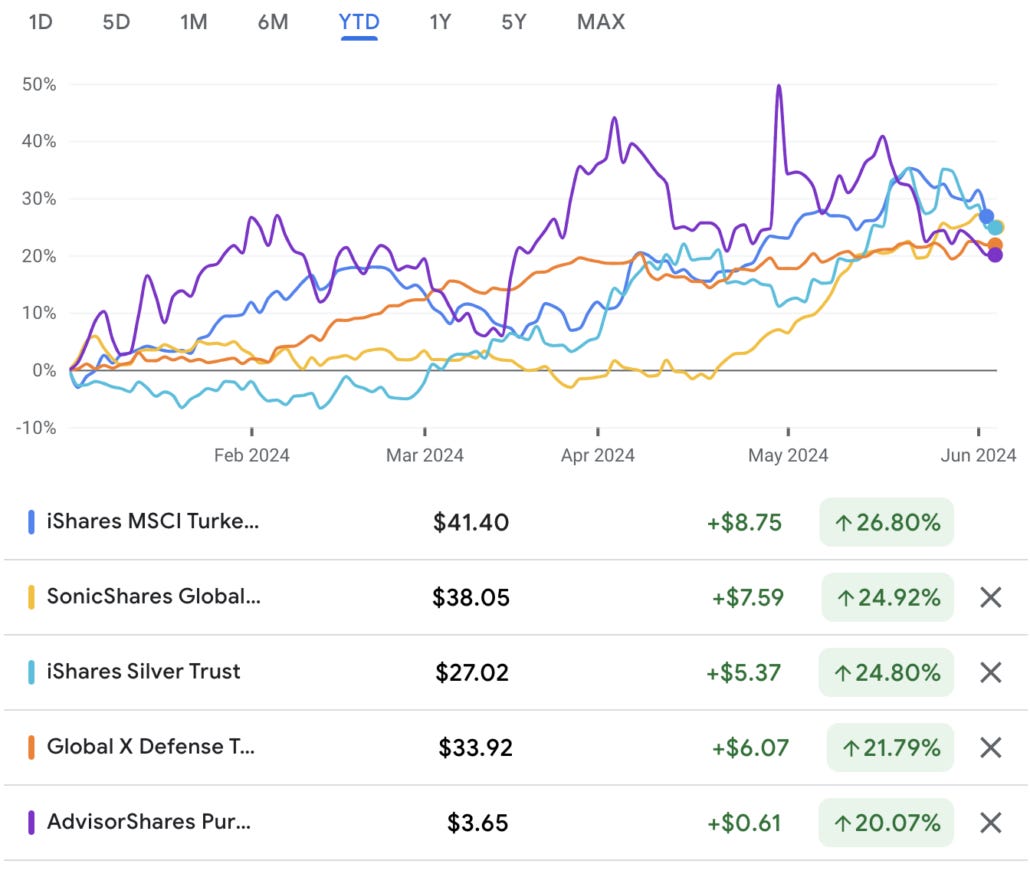
Task: Open Global X Defense T... fund name
Action: (x=150, y=747)
